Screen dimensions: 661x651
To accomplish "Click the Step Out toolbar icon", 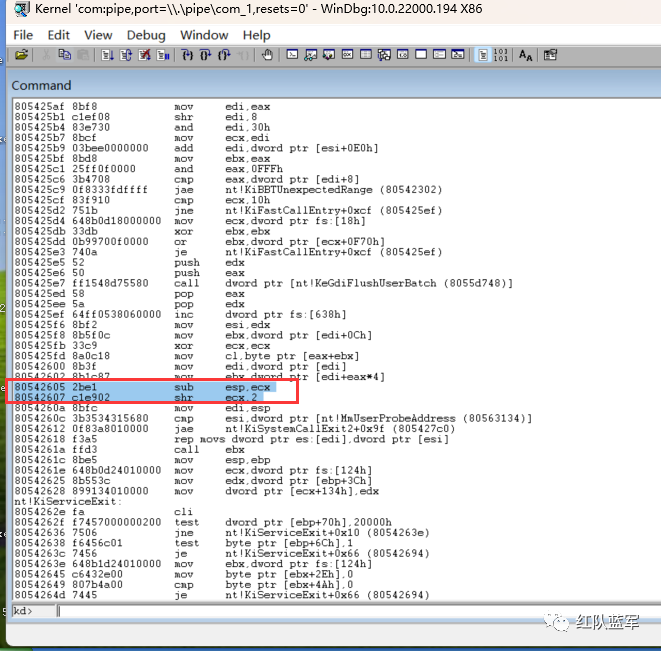I will [224, 55].
